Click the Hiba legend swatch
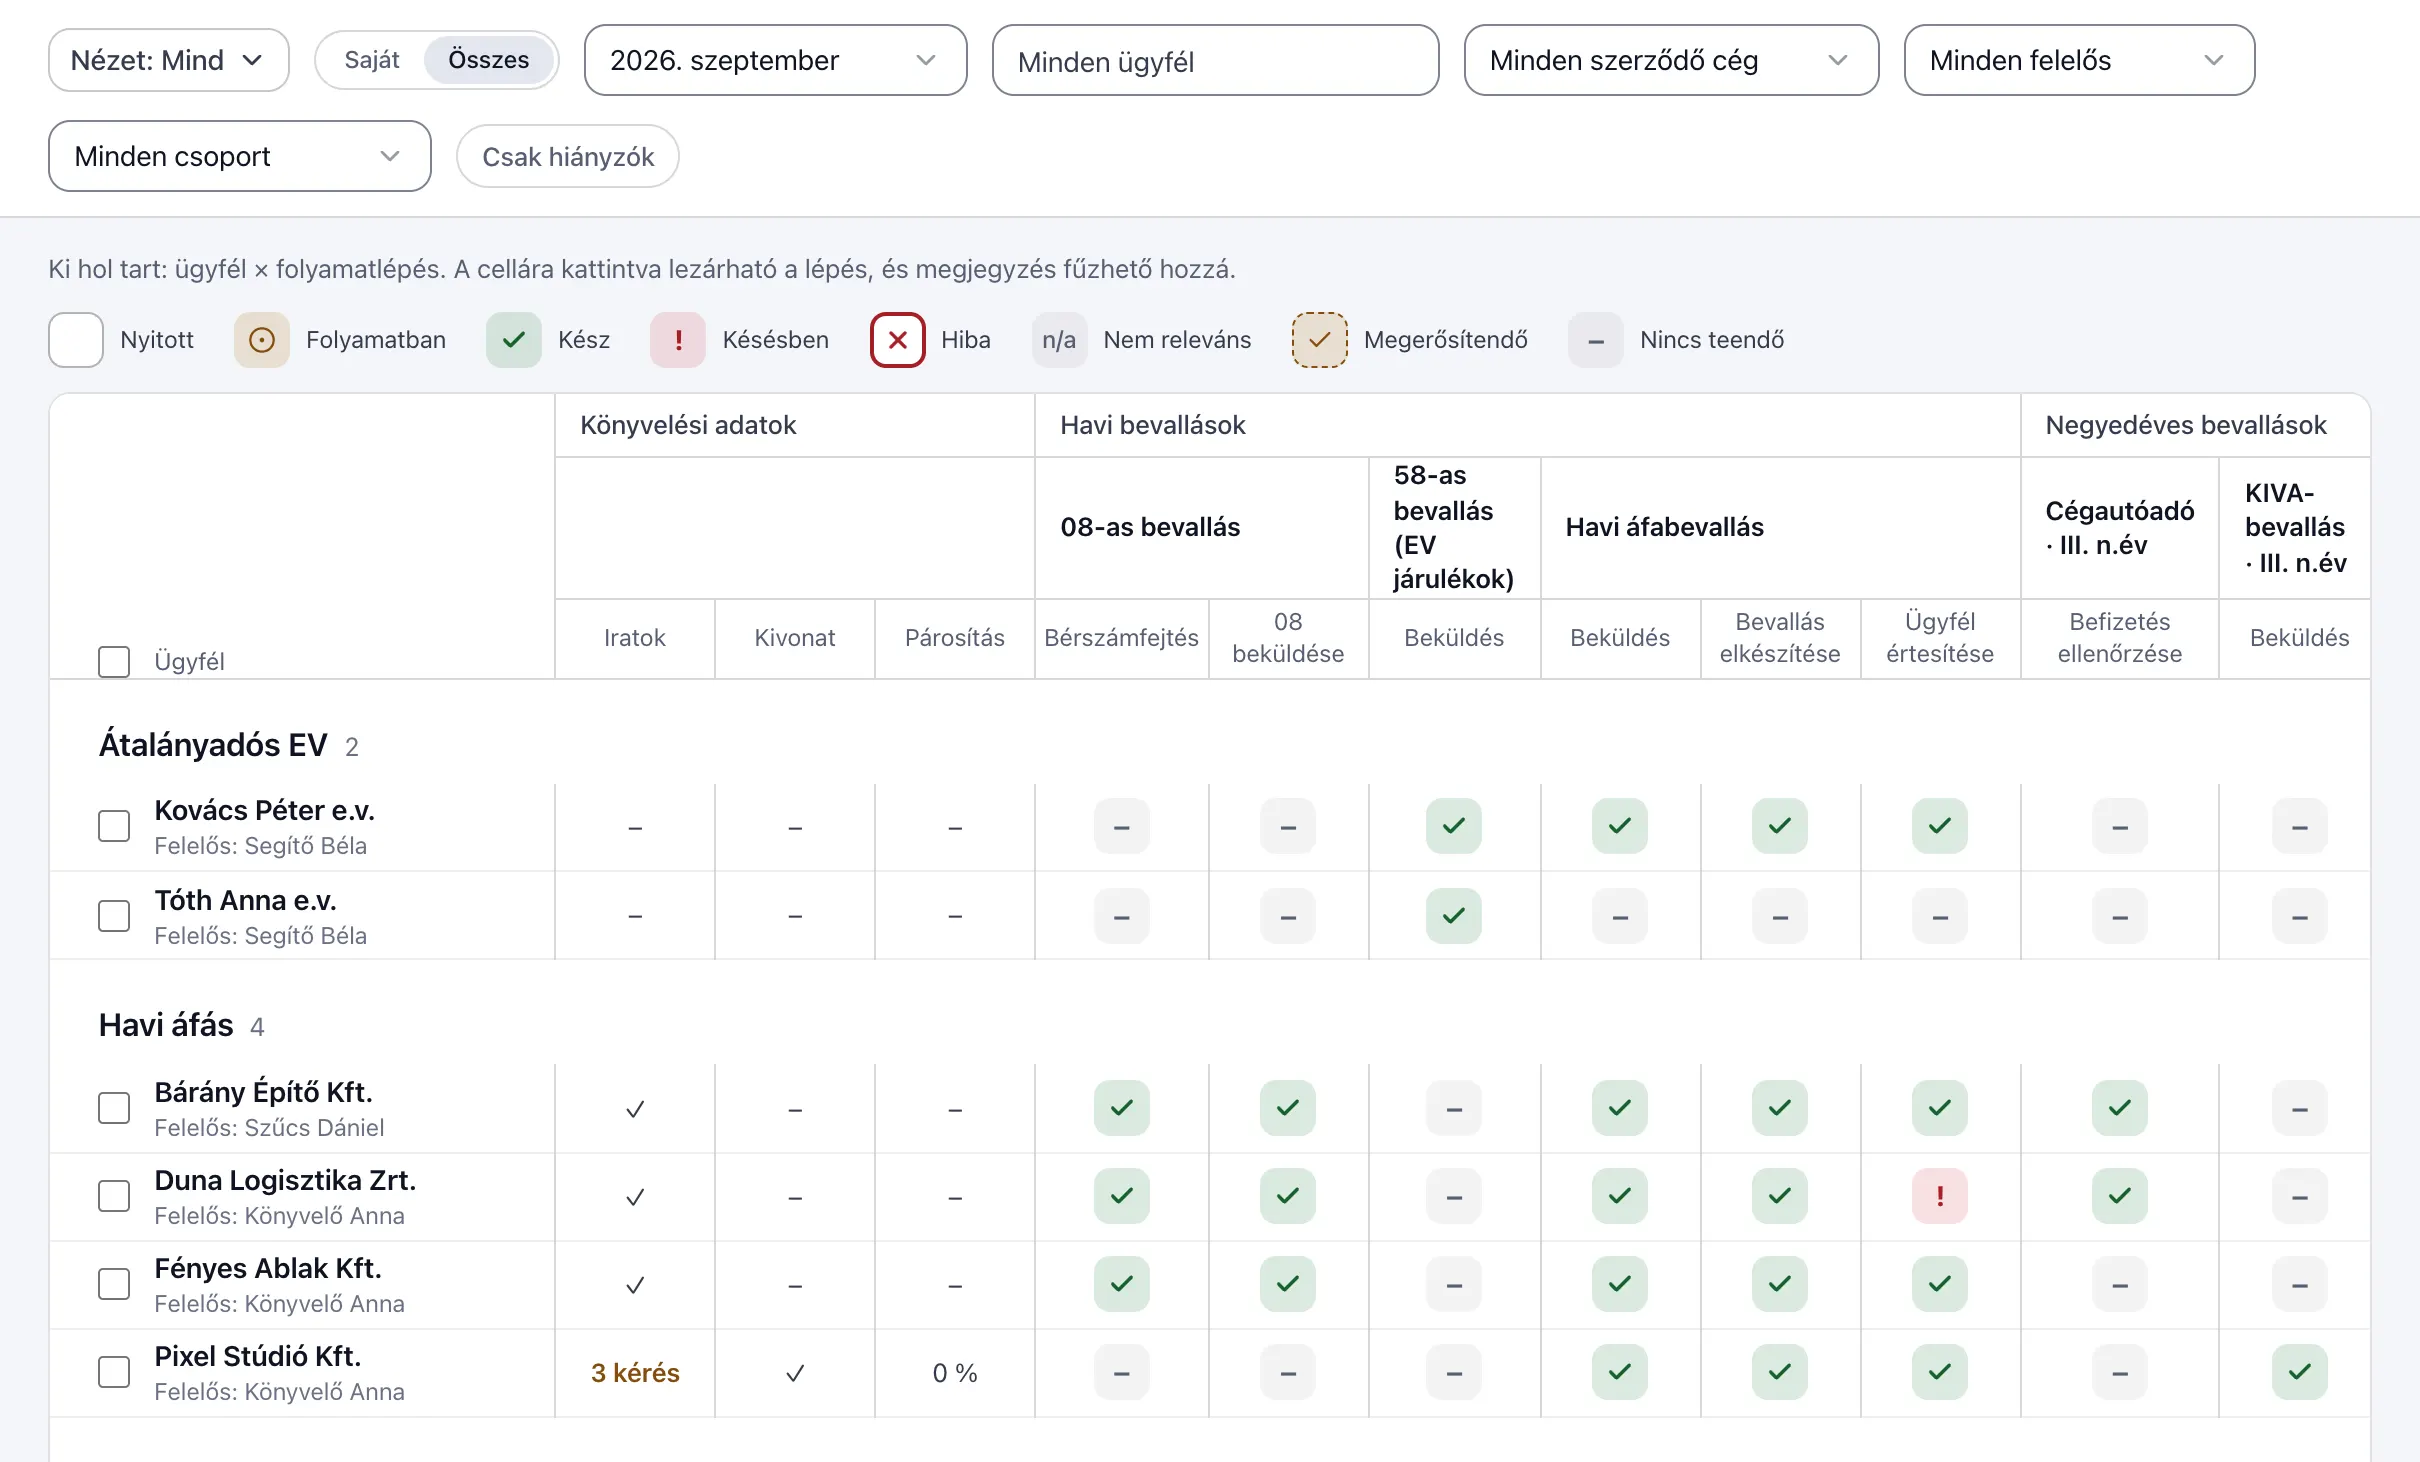The image size is (2420, 1462). (x=897, y=340)
